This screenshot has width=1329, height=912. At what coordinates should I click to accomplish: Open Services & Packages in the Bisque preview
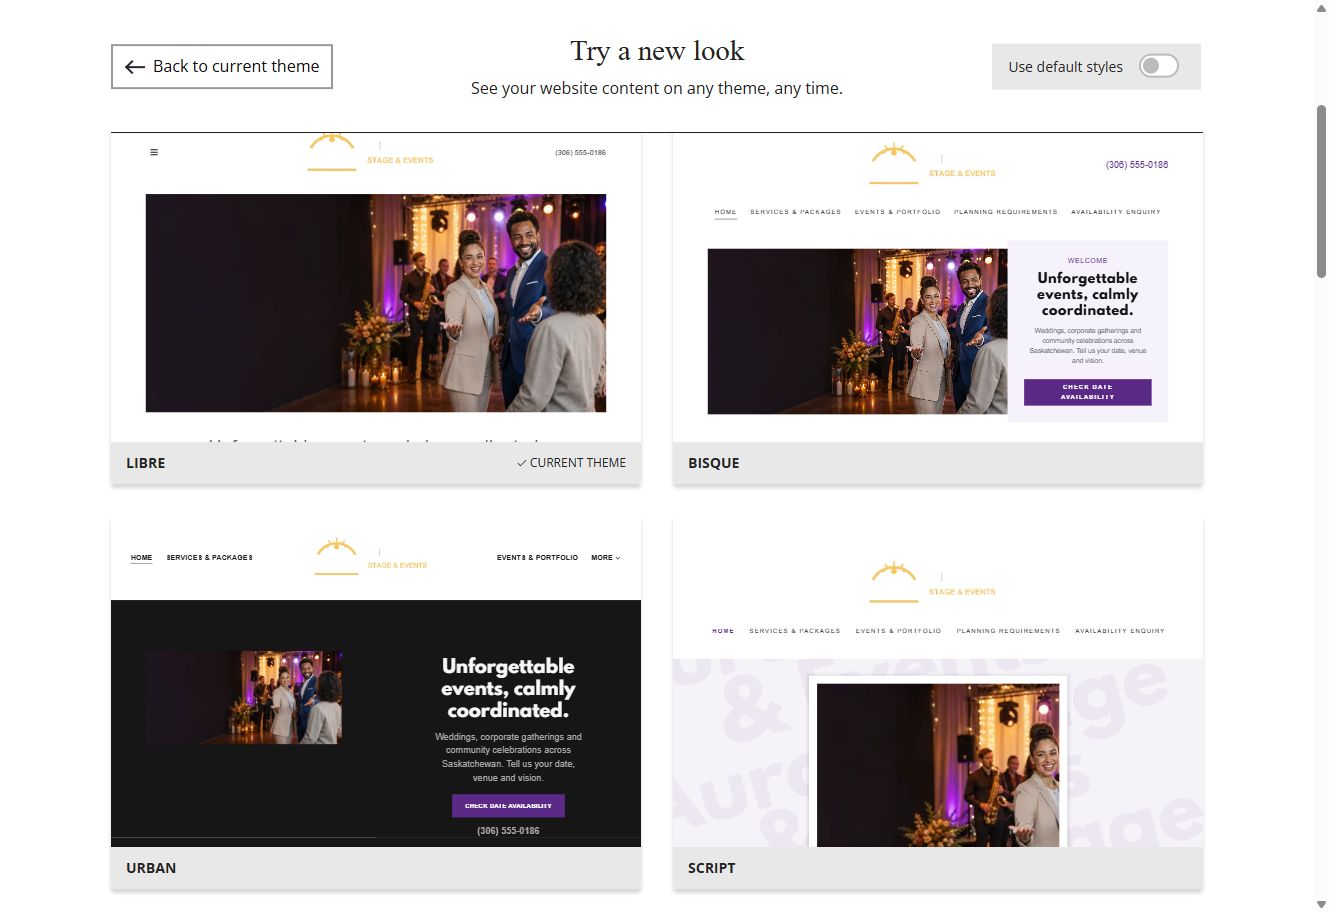coord(795,212)
